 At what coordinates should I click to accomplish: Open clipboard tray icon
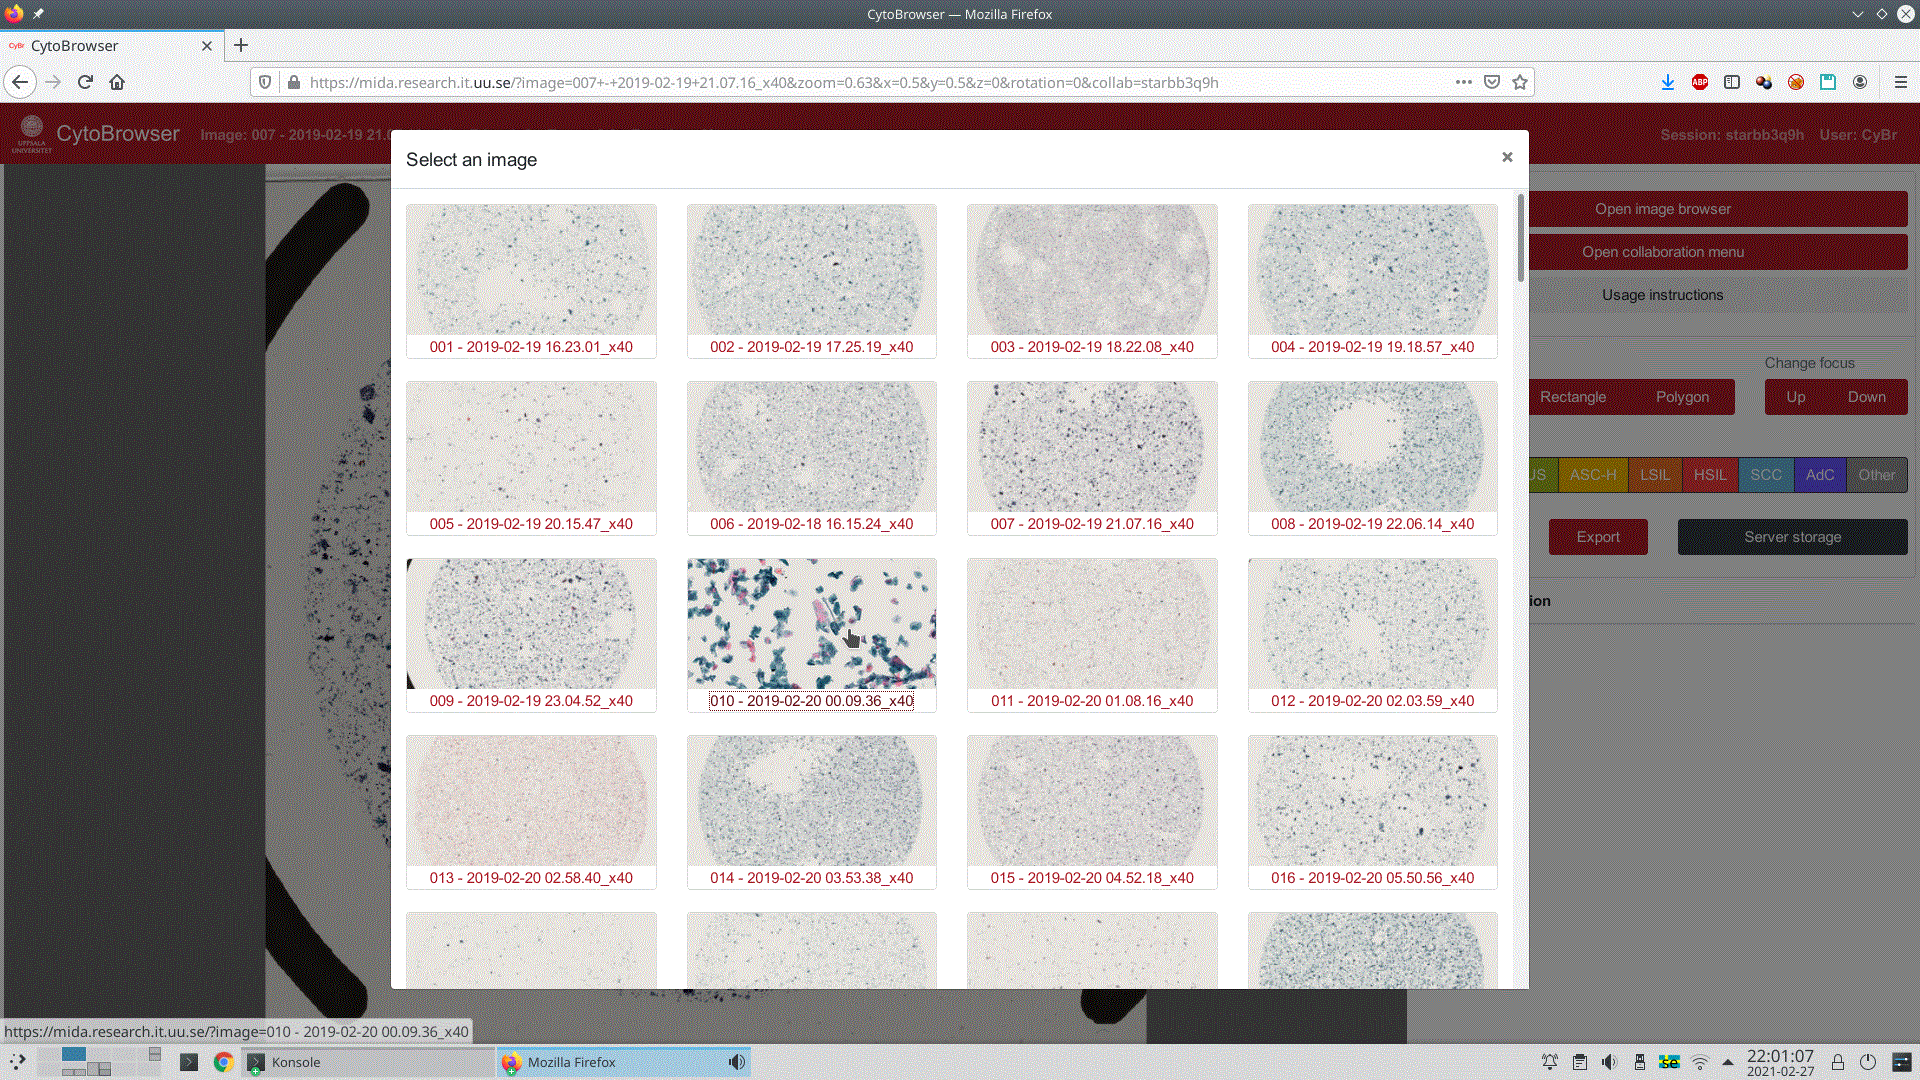[1579, 1062]
